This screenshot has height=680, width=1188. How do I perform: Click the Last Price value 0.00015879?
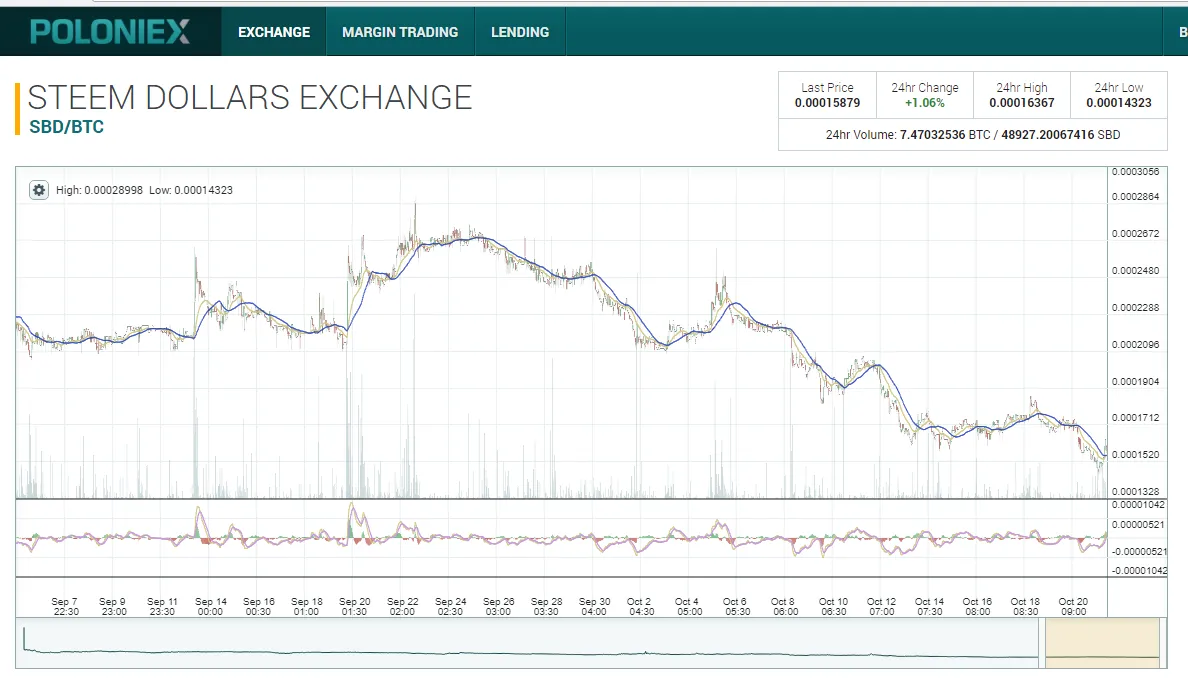(827, 103)
